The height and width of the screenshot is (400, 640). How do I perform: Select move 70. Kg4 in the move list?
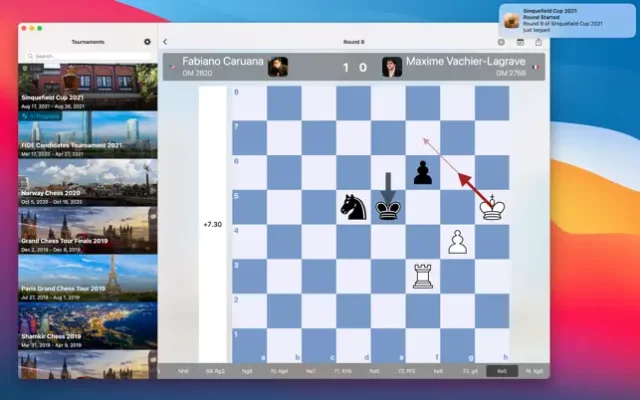click(279, 371)
